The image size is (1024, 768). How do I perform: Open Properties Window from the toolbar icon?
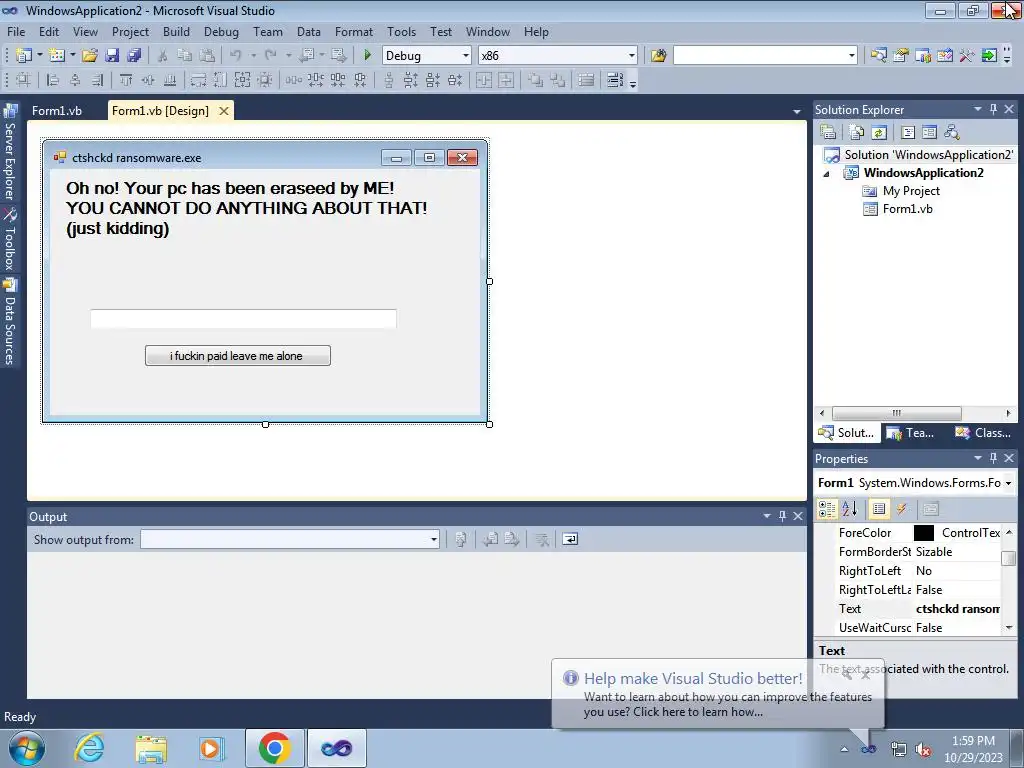click(901, 56)
